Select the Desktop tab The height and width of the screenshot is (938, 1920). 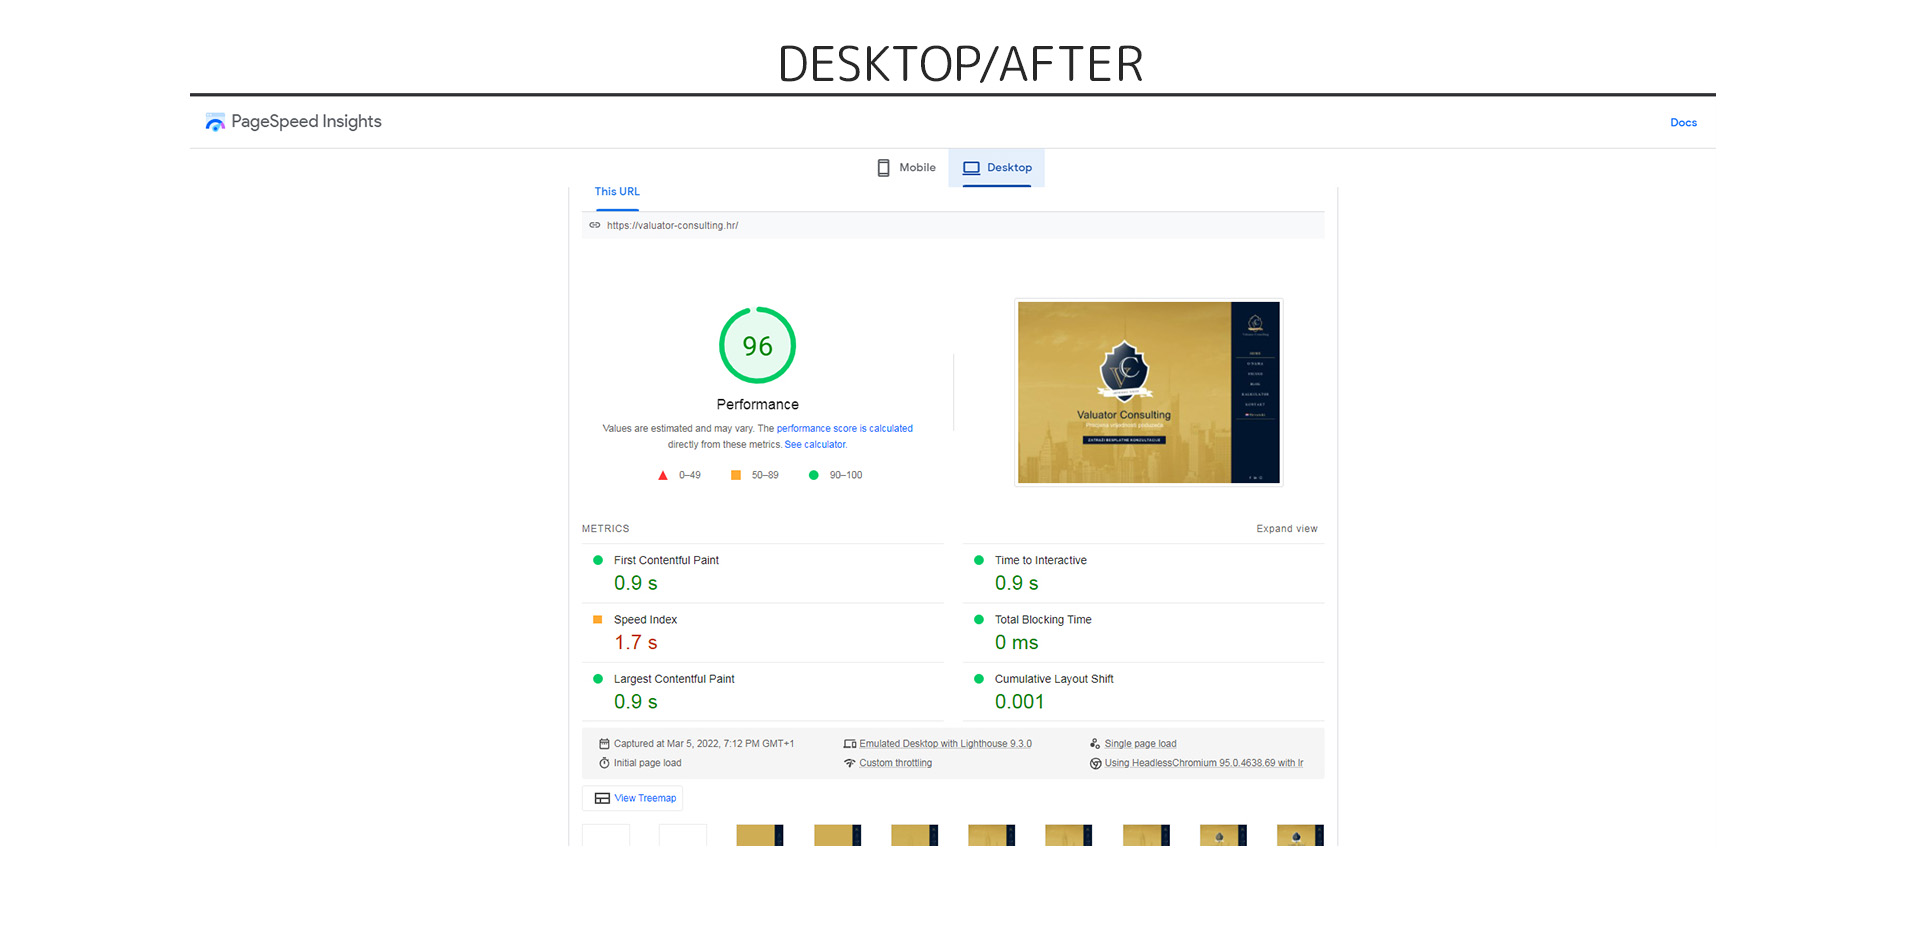point(997,168)
